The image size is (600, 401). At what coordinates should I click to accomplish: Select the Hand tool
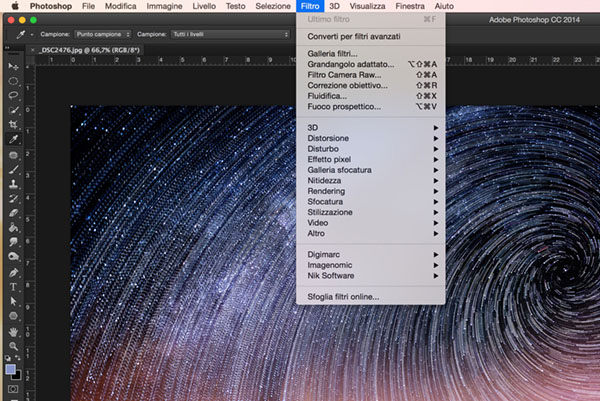click(x=13, y=332)
